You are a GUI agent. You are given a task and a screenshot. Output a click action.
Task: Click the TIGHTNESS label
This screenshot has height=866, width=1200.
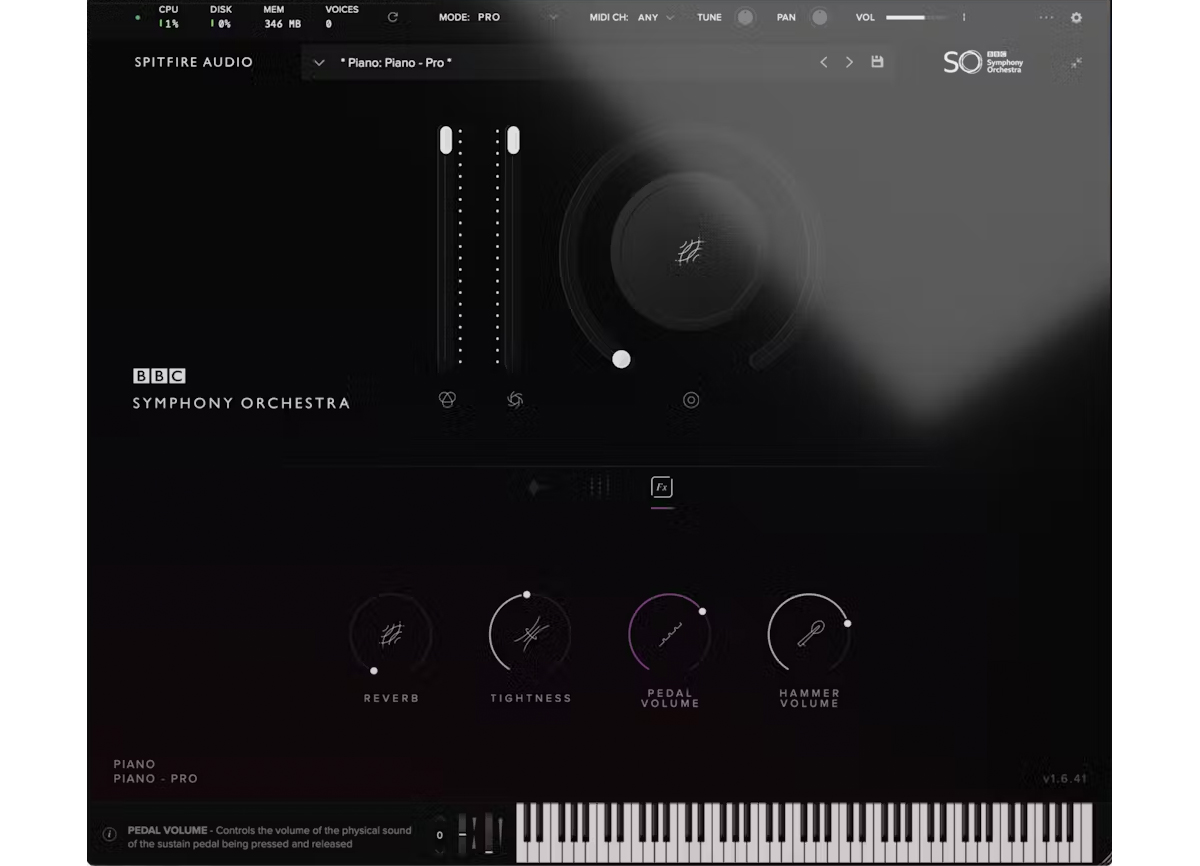(531, 698)
